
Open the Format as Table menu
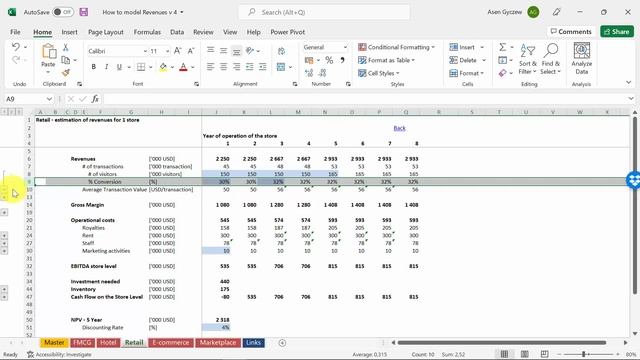pos(386,60)
